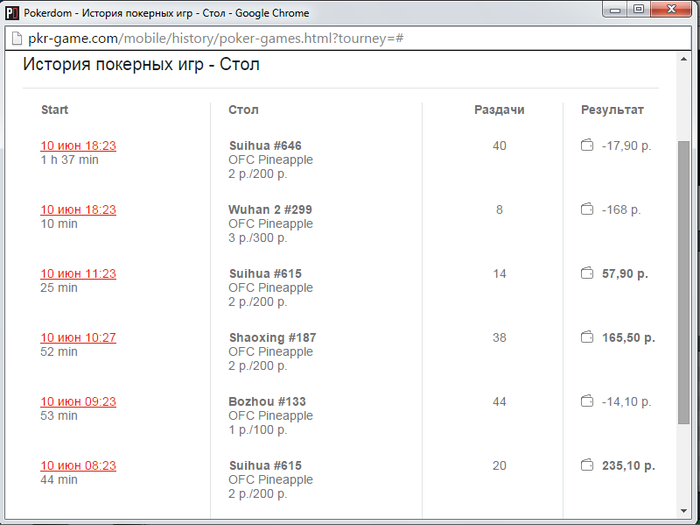Maximize the Chrome window
Screen dimensions: 700x525
639,9
